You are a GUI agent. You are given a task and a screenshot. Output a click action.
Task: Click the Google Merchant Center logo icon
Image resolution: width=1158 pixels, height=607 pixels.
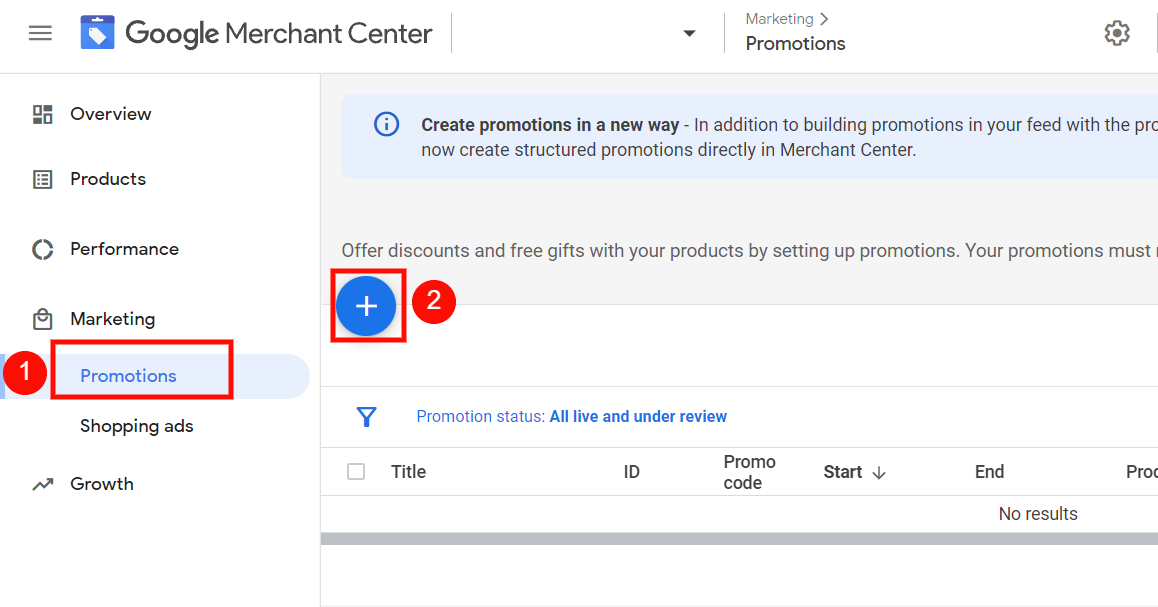click(x=97, y=32)
